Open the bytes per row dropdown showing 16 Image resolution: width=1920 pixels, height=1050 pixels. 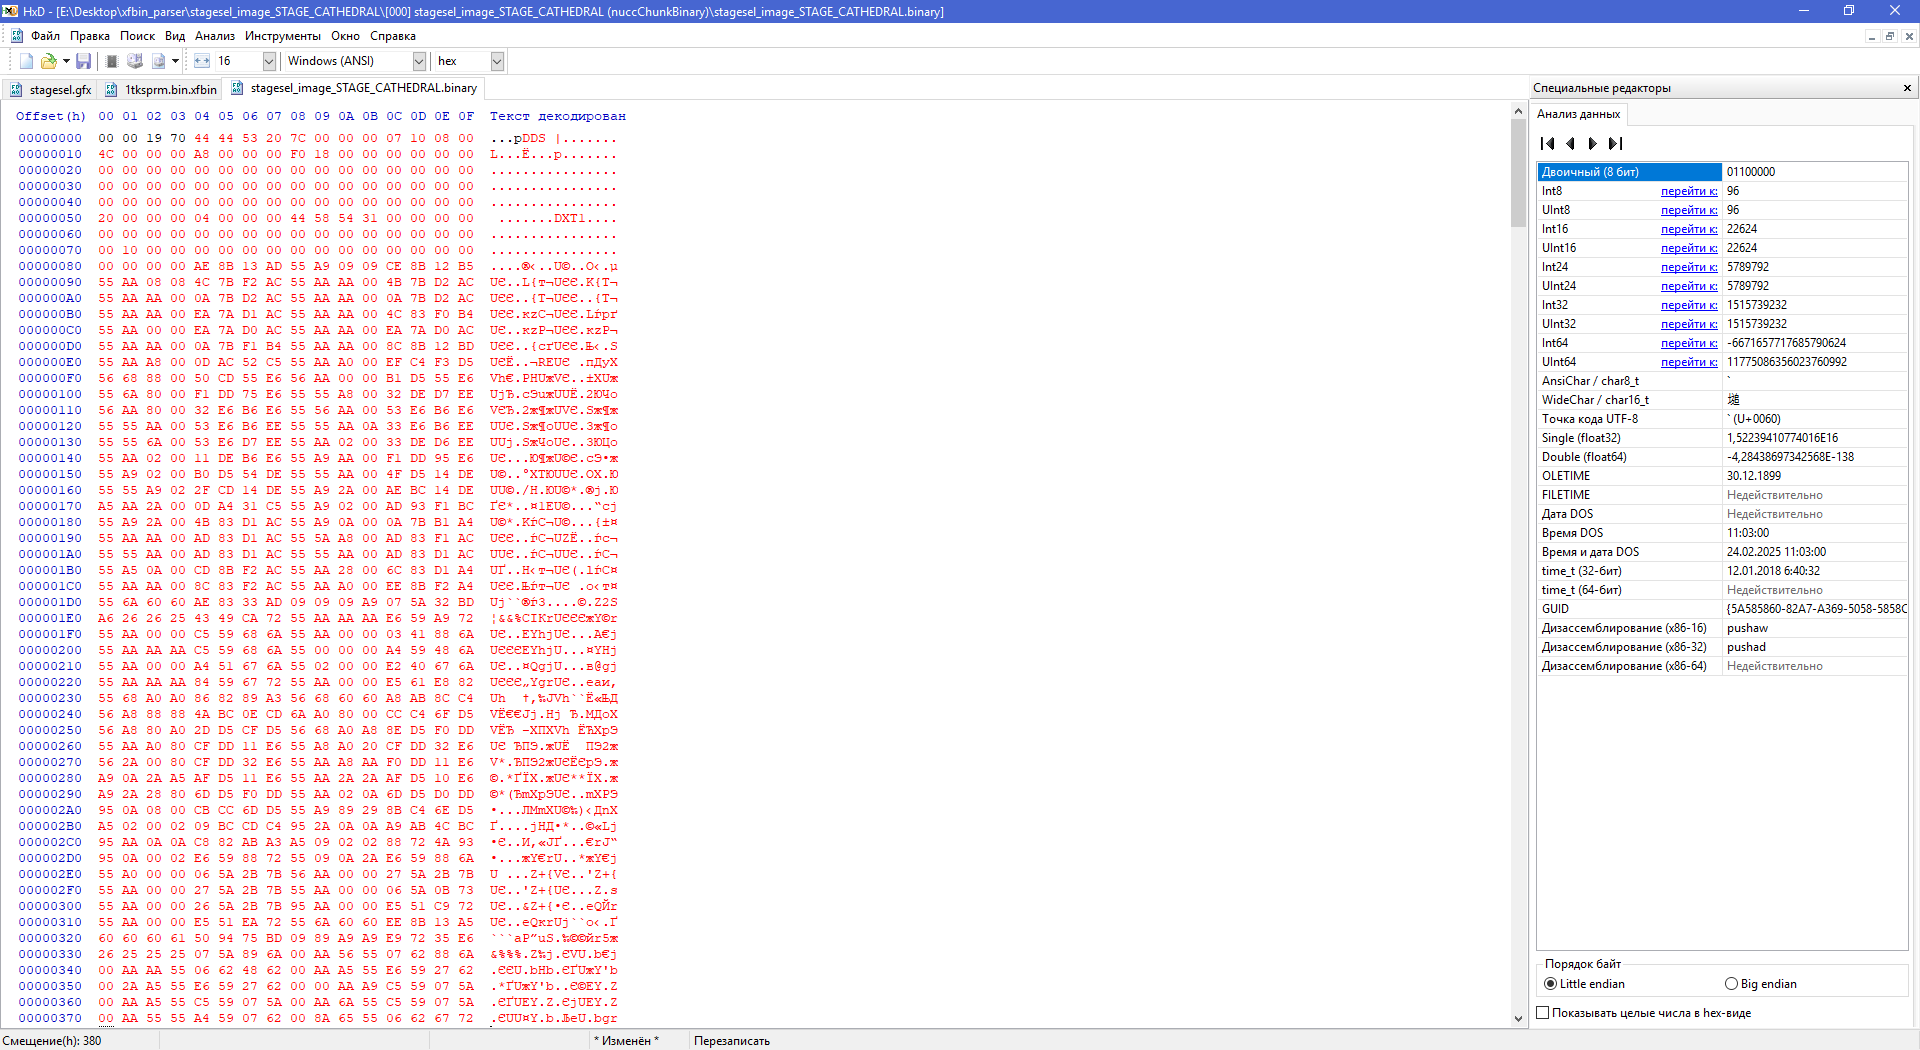point(269,61)
